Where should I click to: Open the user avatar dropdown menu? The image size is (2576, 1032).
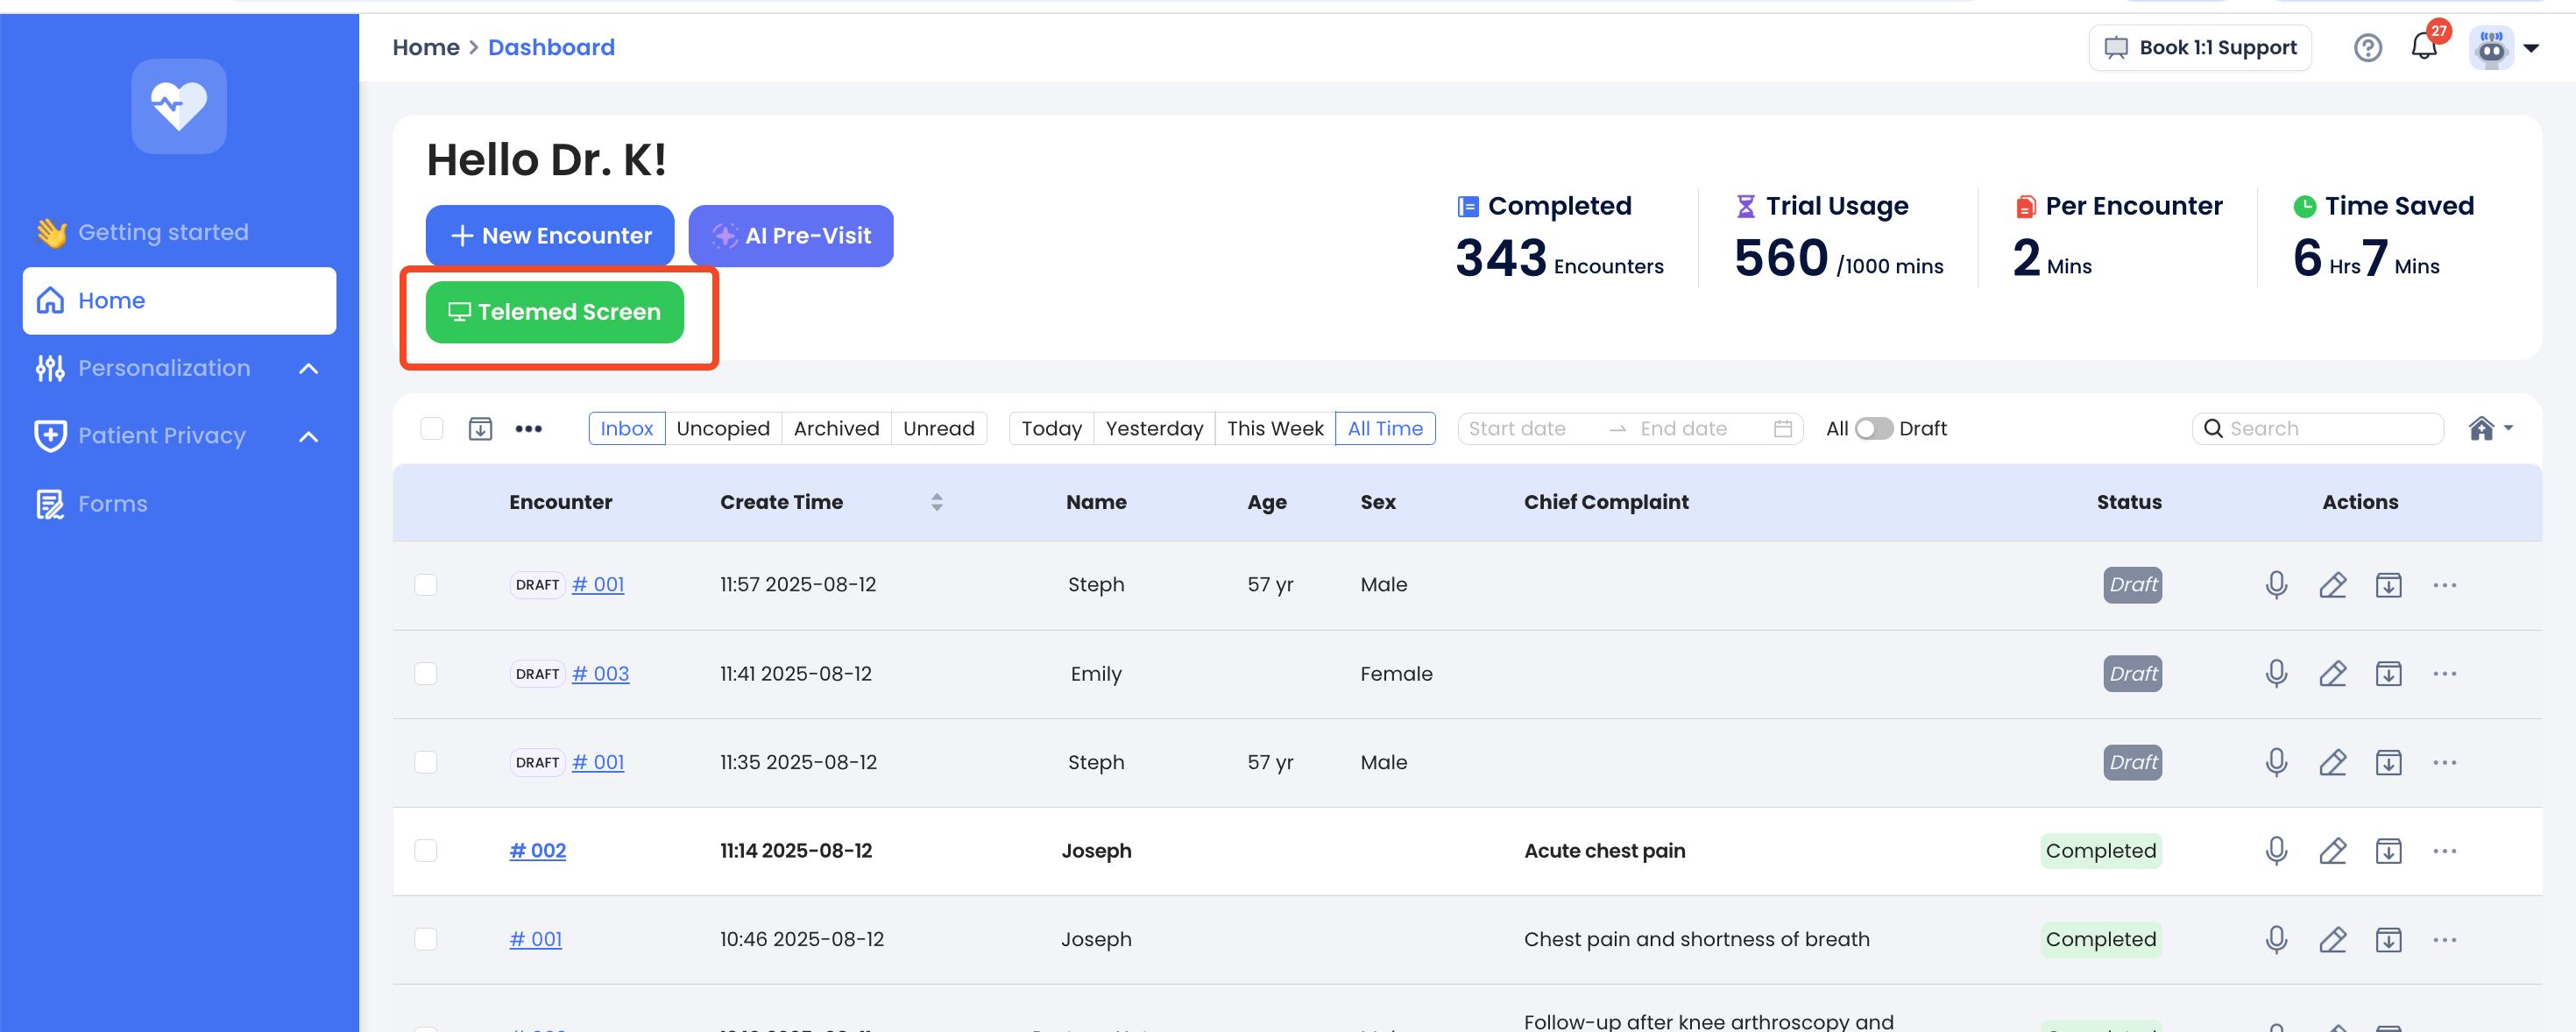(2503, 47)
